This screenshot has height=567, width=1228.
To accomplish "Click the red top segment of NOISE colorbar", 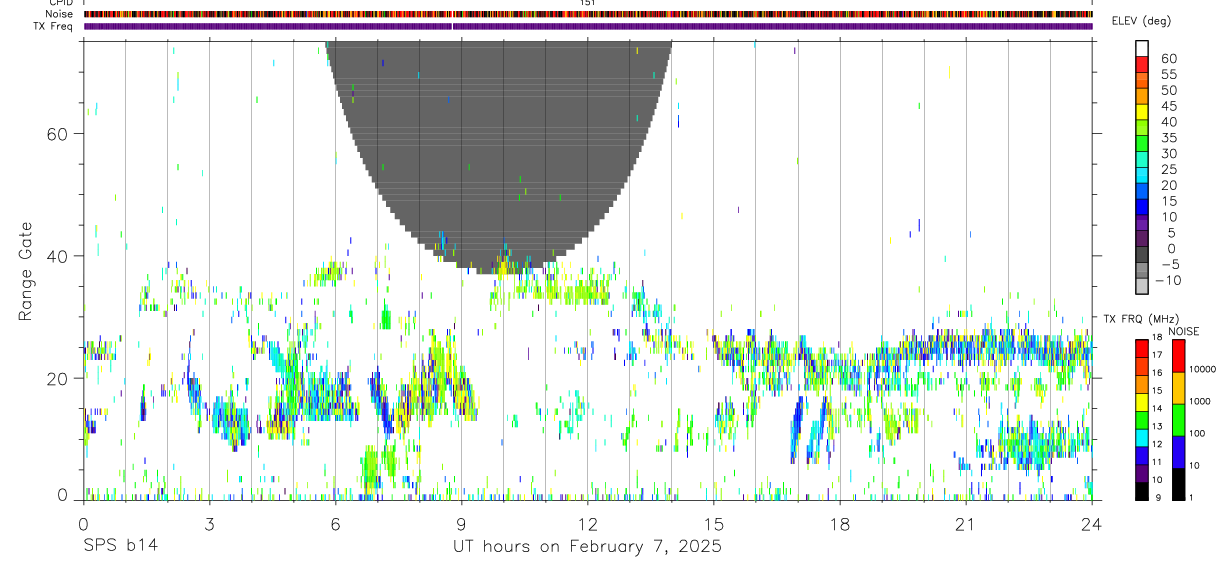I will click(x=1177, y=356).
